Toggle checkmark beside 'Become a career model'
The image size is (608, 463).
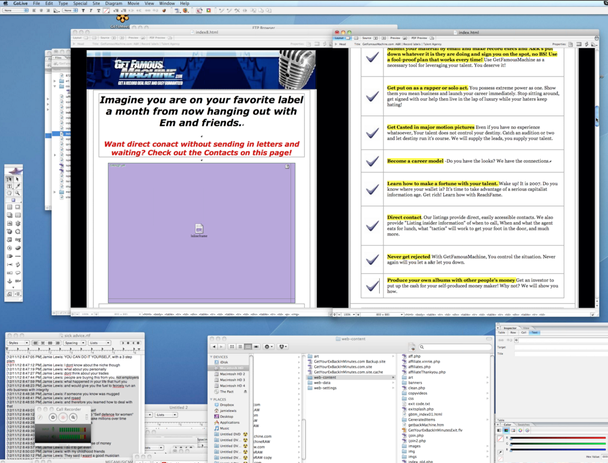click(x=371, y=160)
